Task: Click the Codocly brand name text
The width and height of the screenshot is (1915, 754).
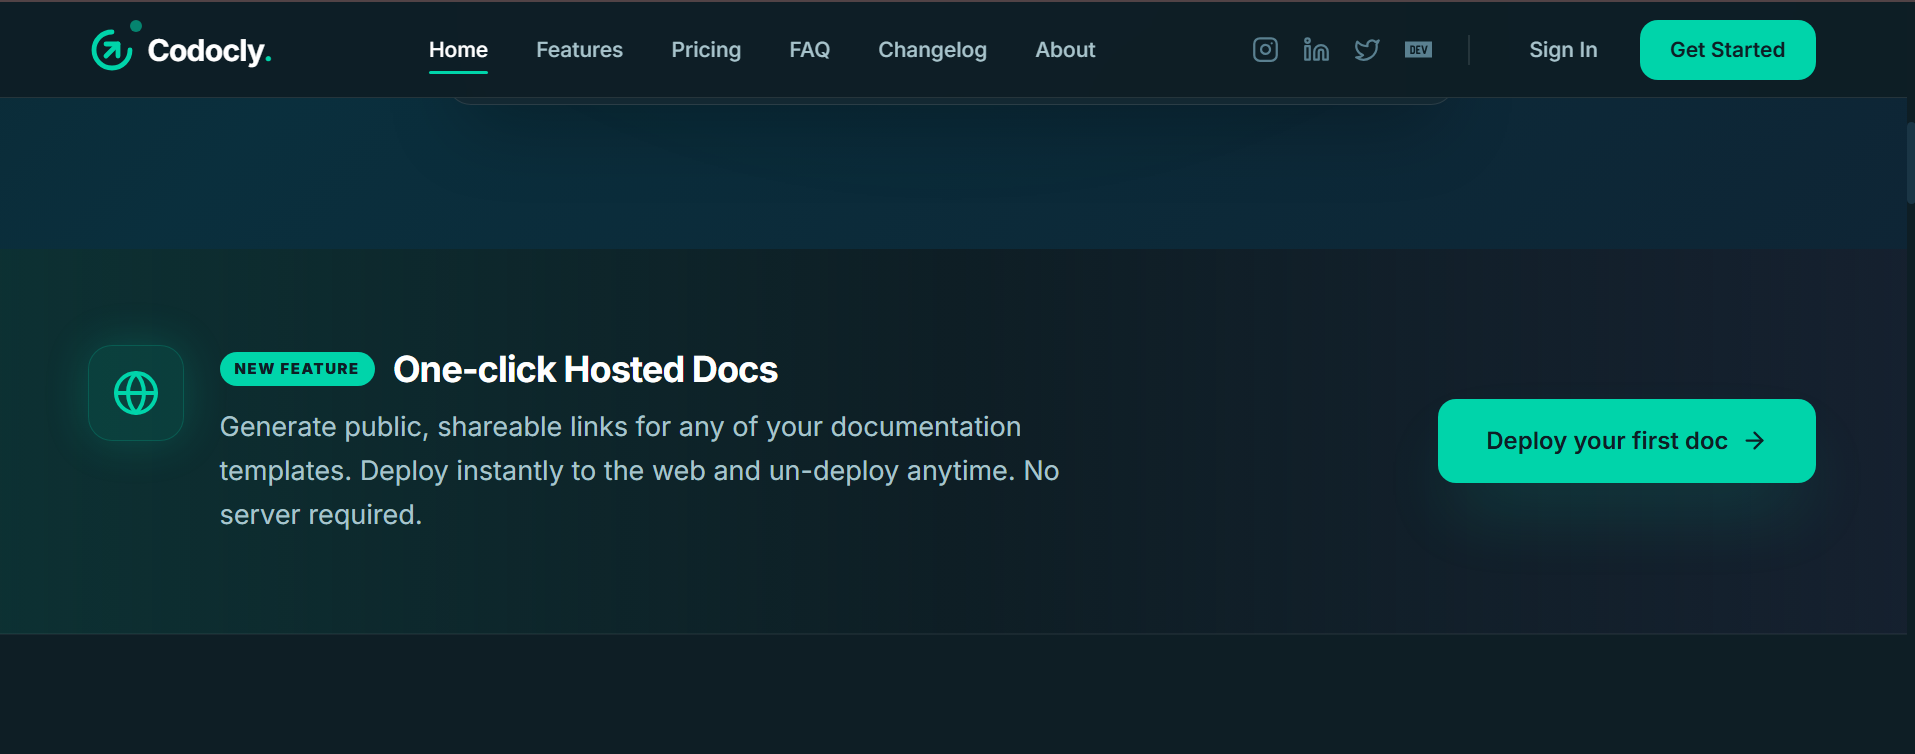Action: pos(209,51)
